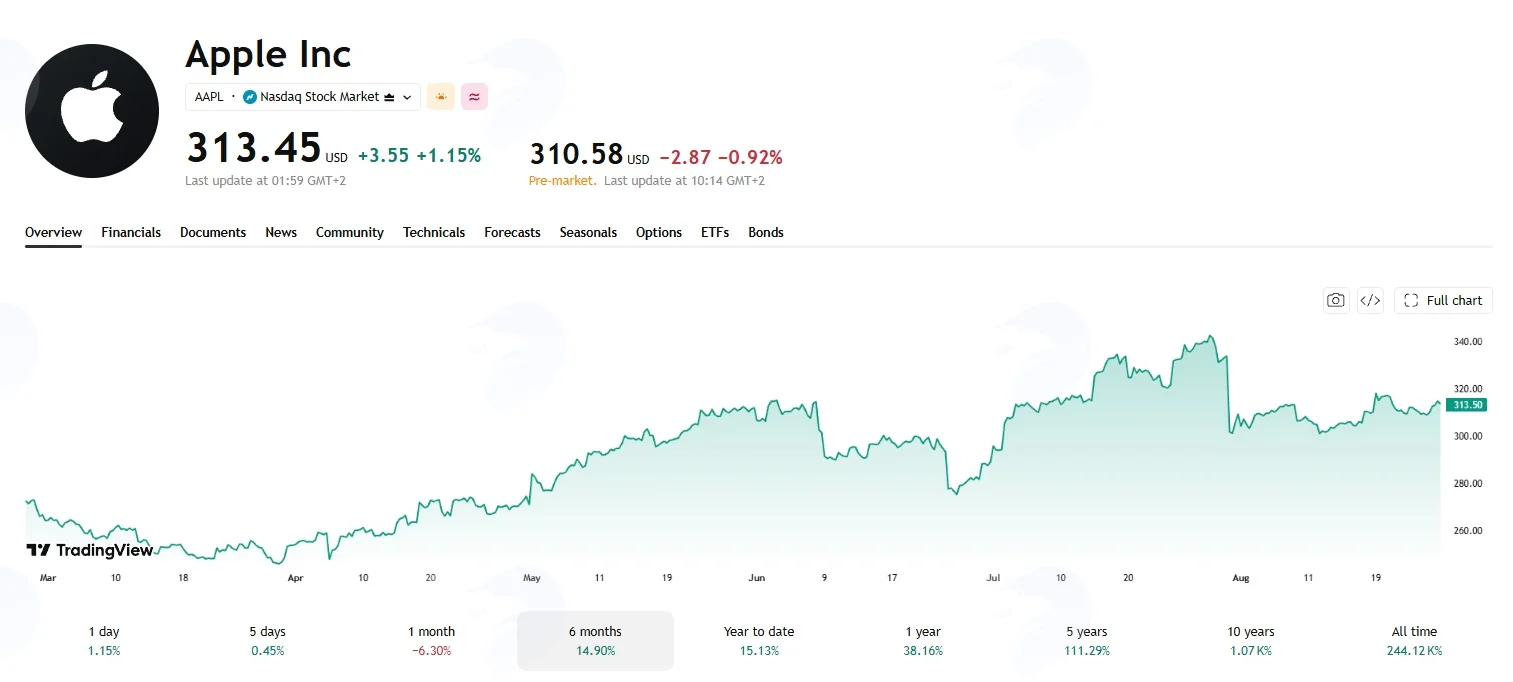1513x682 pixels.
Task: Open the Technicals tab
Action: coord(434,232)
